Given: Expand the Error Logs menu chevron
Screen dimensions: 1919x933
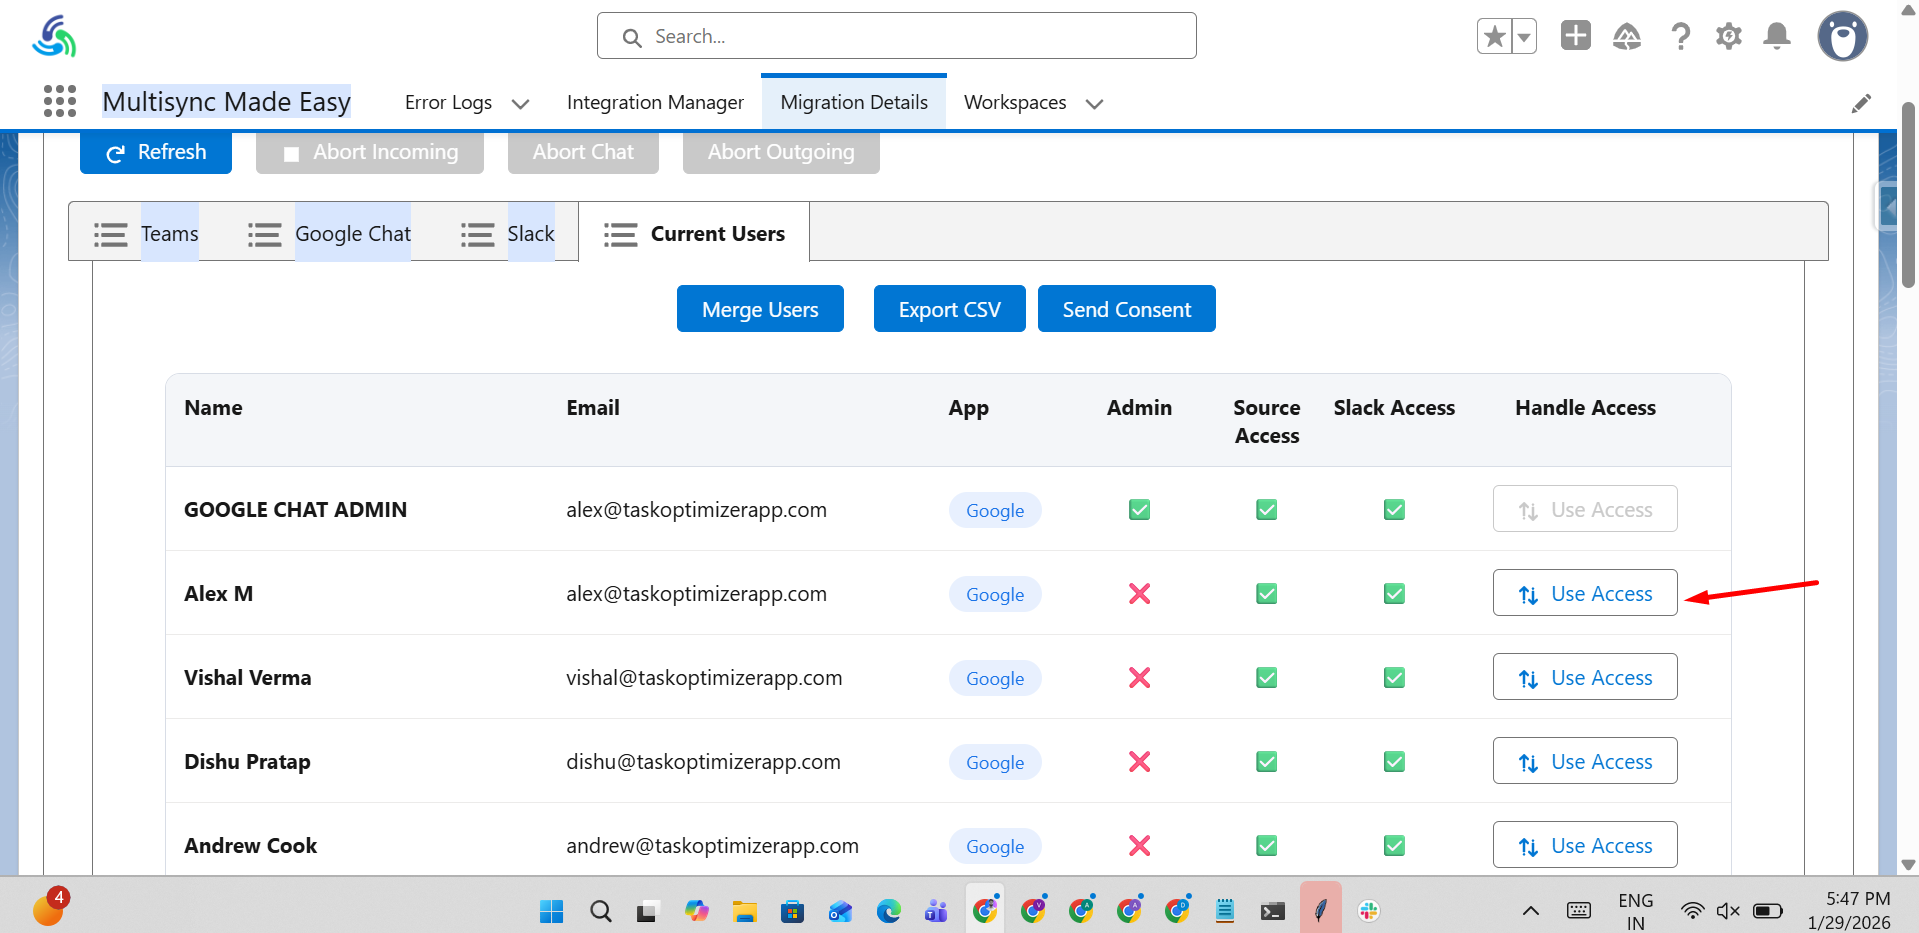Looking at the screenshot, I should [520, 103].
